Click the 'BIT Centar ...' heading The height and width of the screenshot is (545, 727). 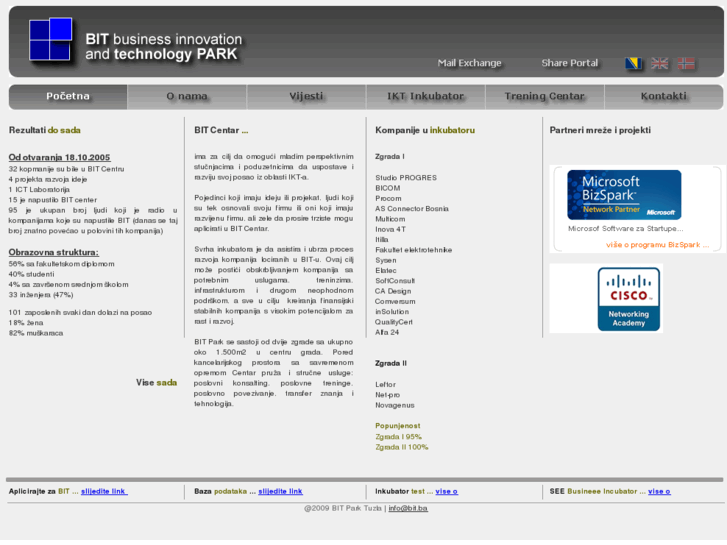point(221,130)
